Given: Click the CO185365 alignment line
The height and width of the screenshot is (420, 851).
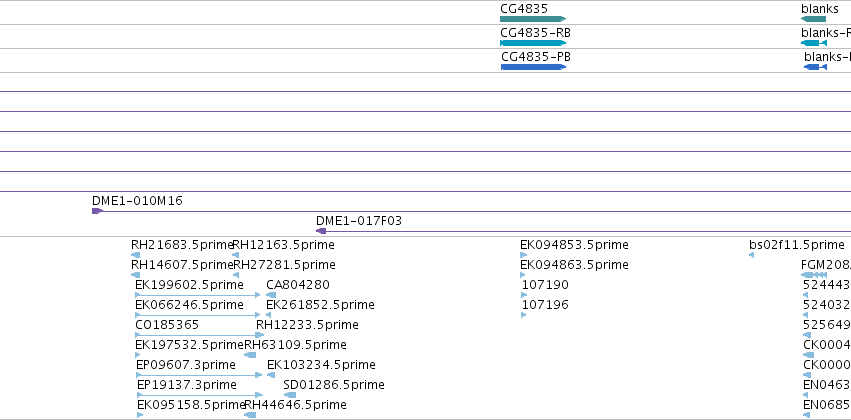Looking at the screenshot, I should tap(200, 335).
